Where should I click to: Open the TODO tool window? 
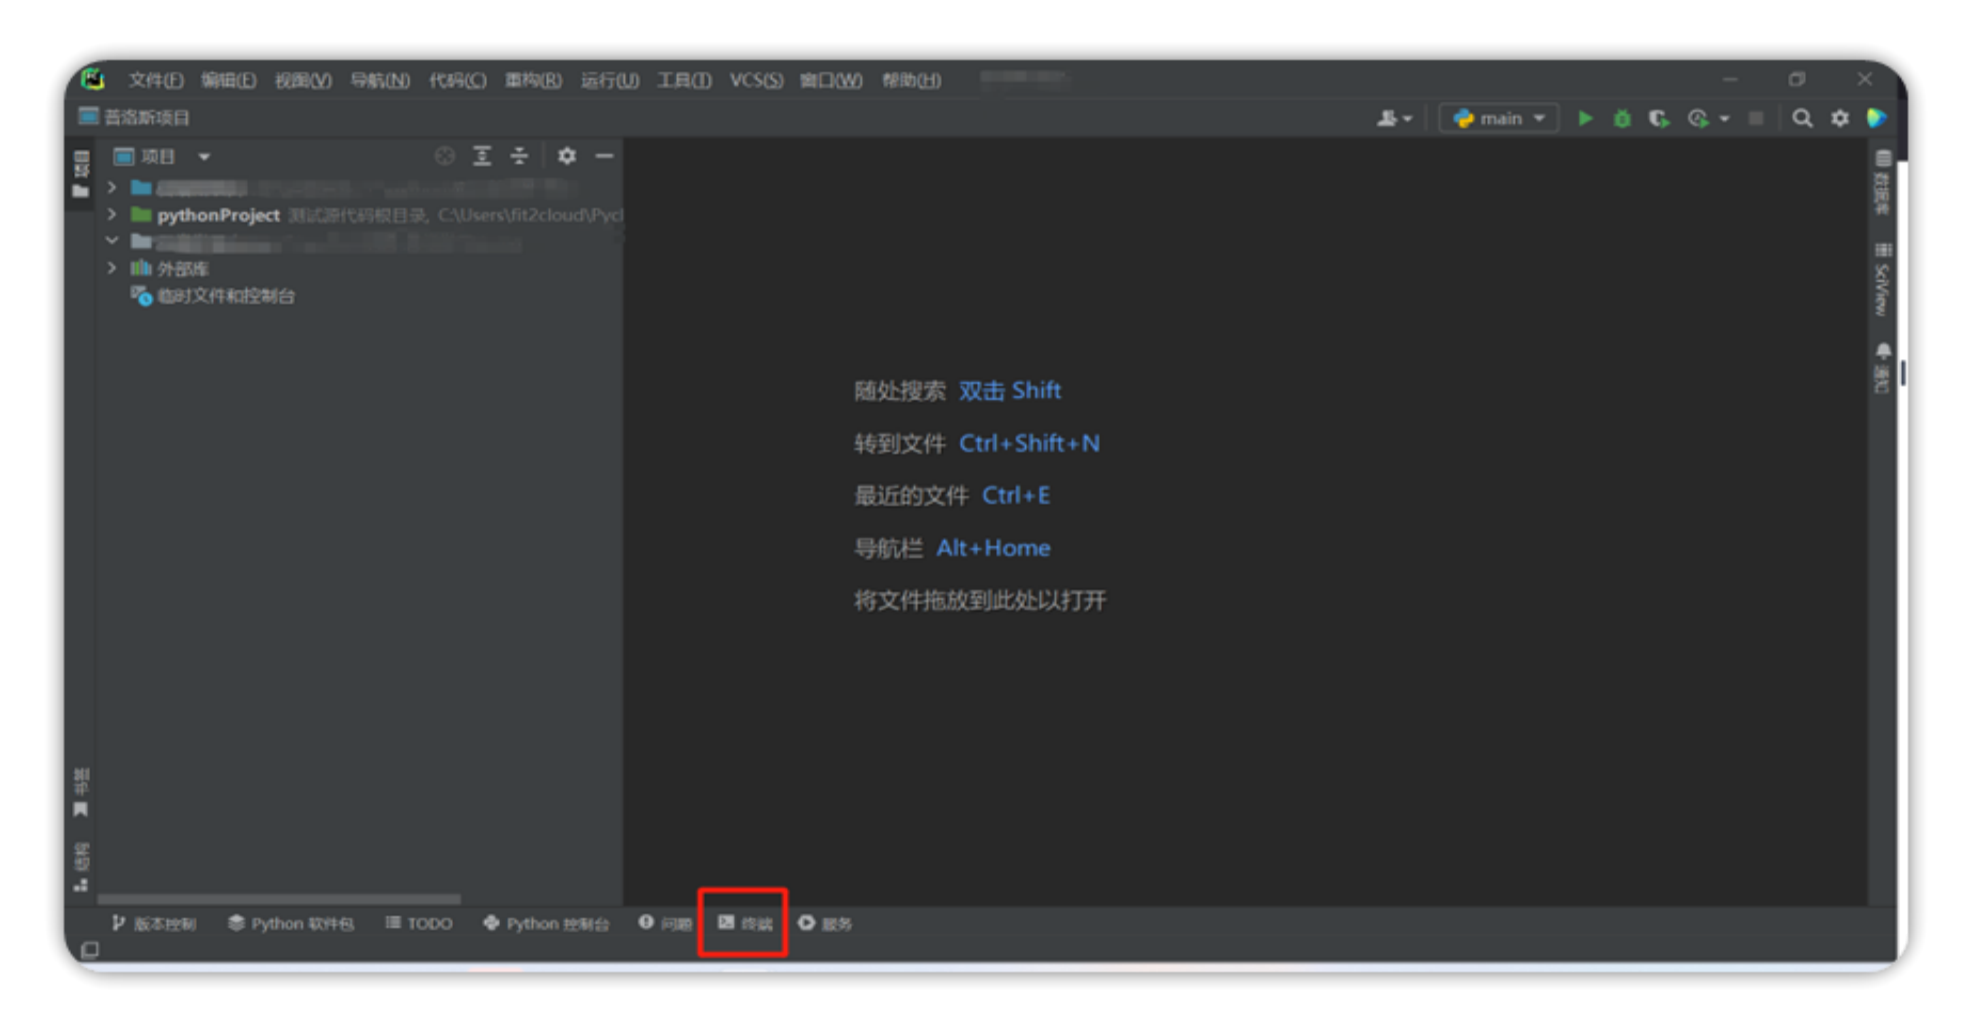[419, 923]
